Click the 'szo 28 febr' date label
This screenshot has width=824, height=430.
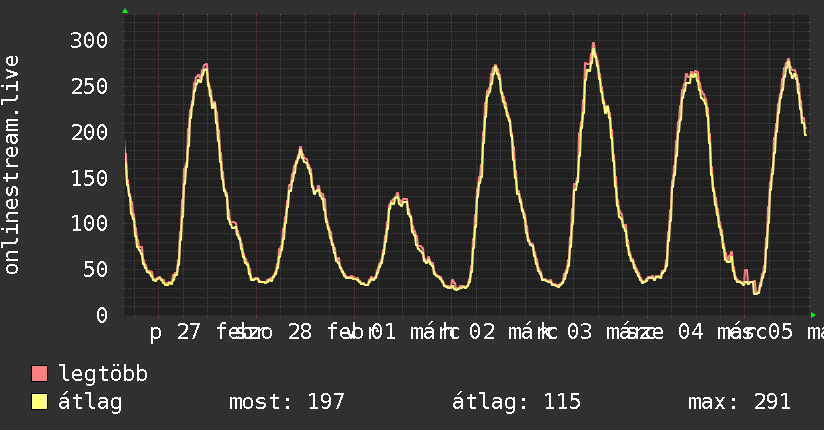pyautogui.click(x=306, y=332)
